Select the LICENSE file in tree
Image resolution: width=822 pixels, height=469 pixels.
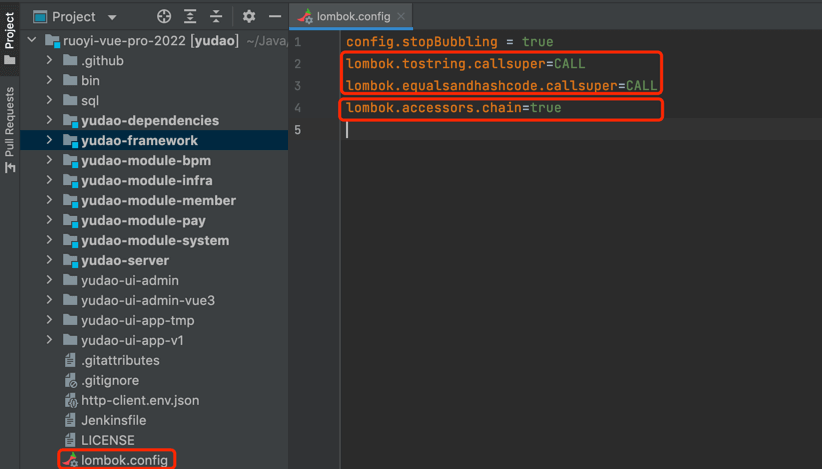tap(107, 440)
